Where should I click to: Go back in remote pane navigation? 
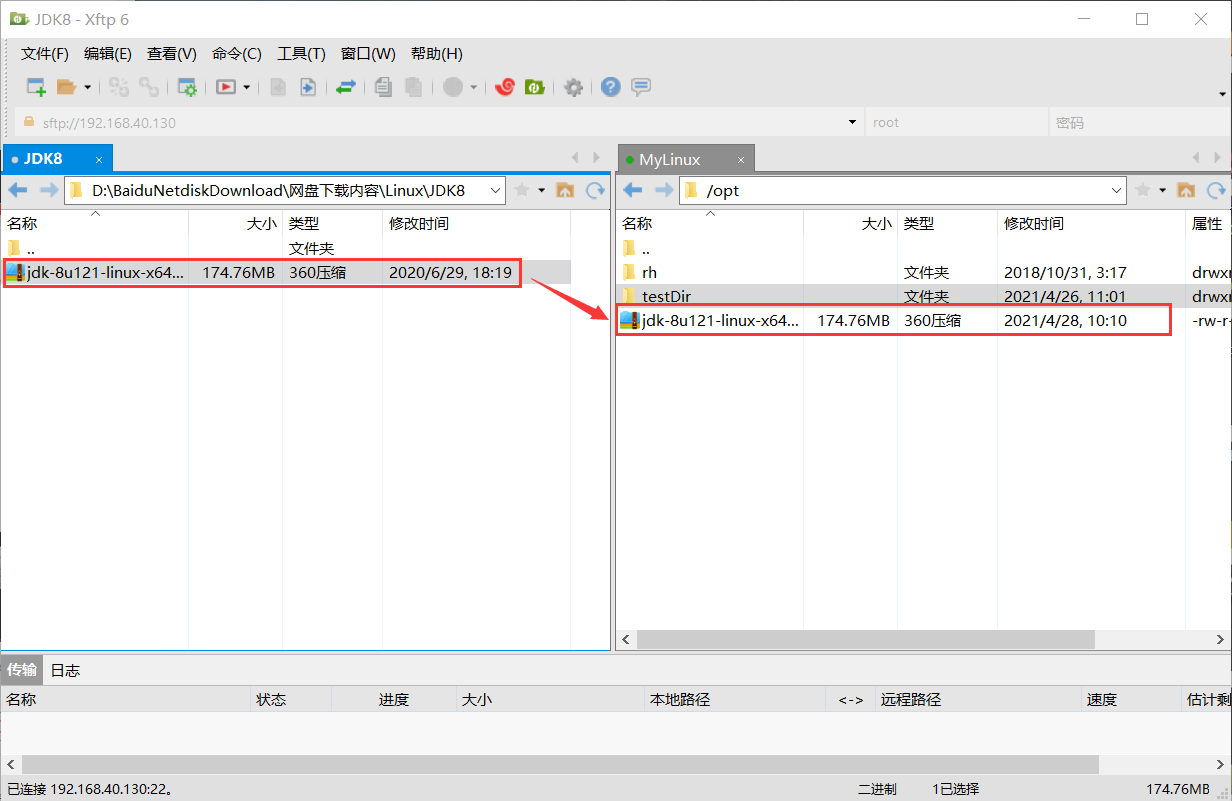[632, 190]
